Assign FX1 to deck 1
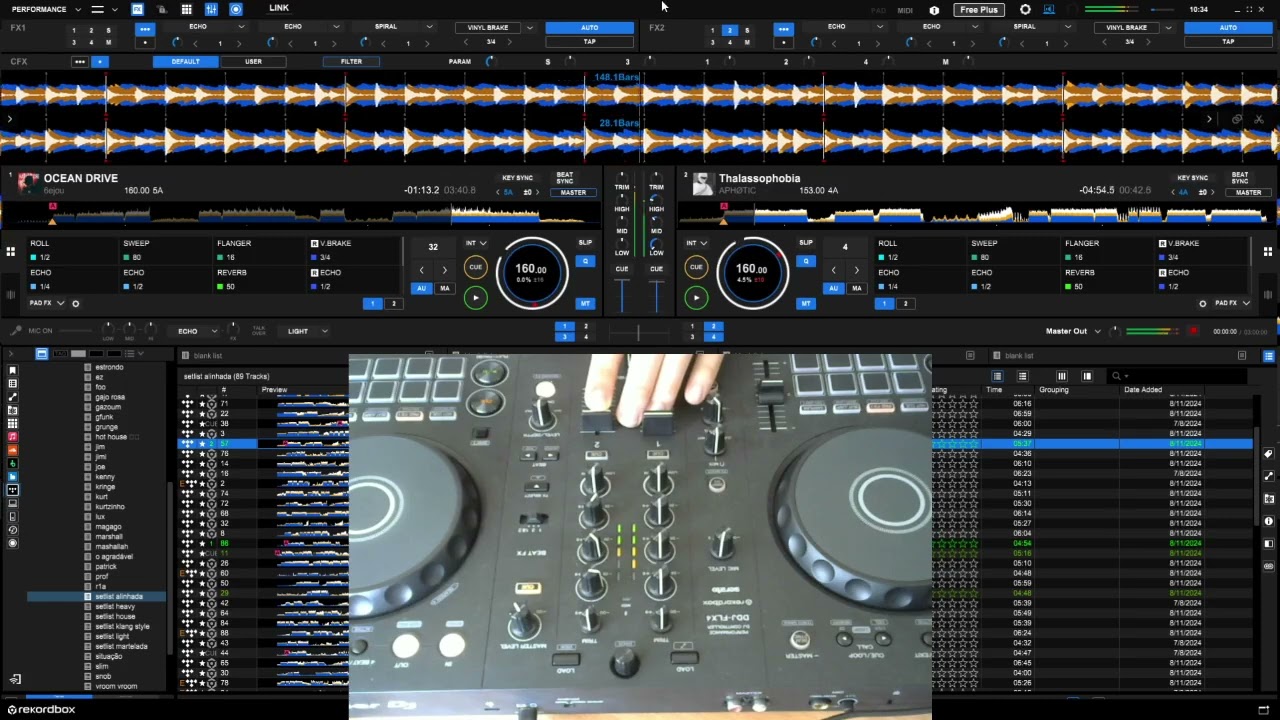1280x720 pixels. [x=74, y=31]
